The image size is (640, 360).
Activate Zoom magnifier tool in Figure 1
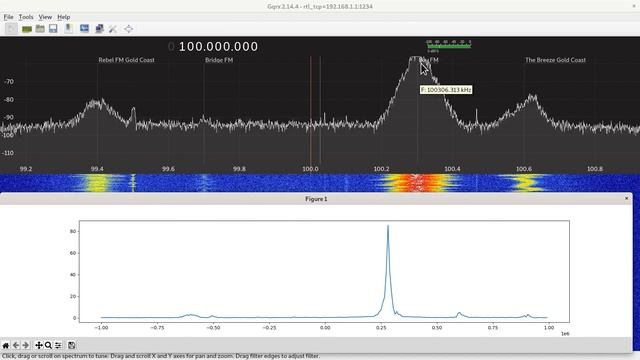(48, 345)
